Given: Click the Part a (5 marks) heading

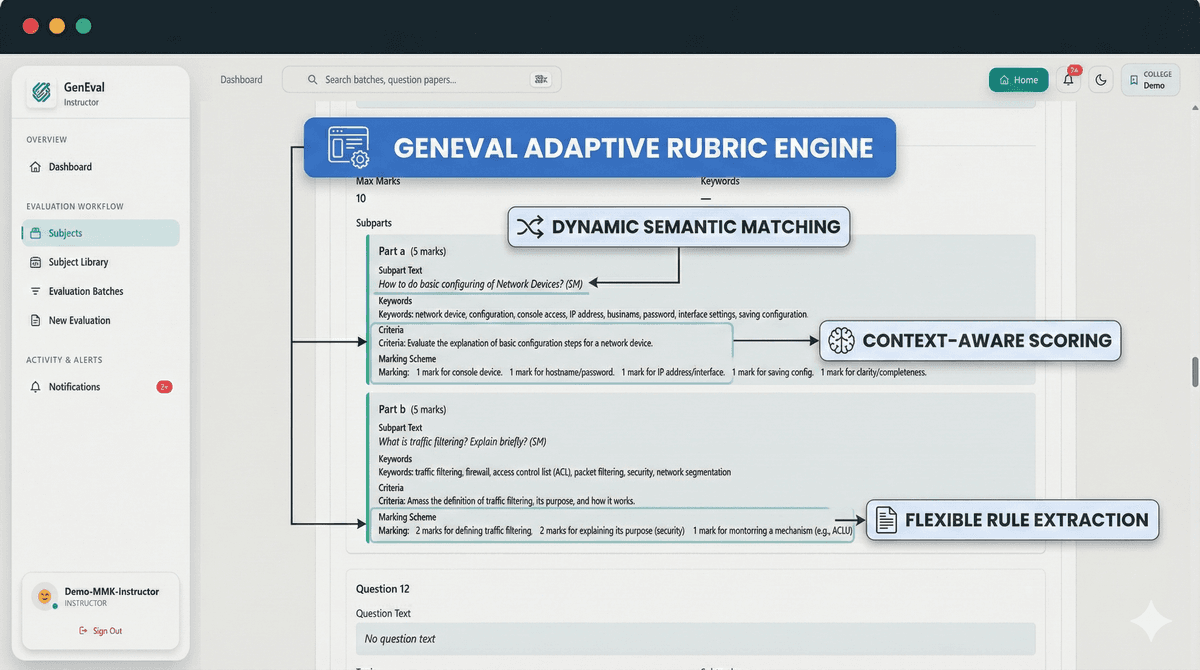Looking at the screenshot, I should pyautogui.click(x=412, y=251).
